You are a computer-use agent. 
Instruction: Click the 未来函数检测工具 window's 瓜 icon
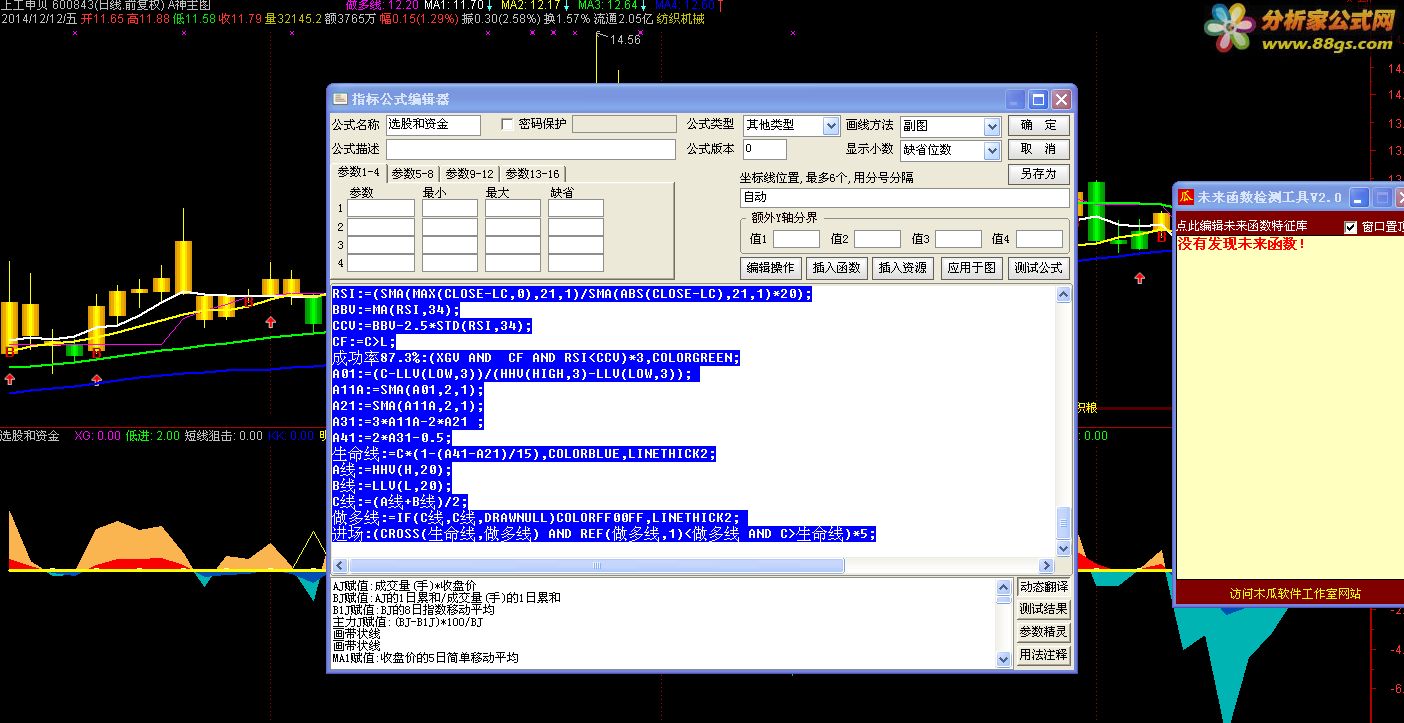[x=1186, y=197]
